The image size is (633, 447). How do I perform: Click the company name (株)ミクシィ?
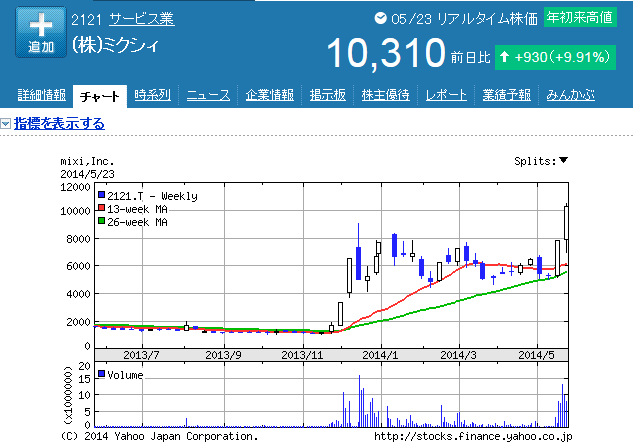click(x=115, y=45)
